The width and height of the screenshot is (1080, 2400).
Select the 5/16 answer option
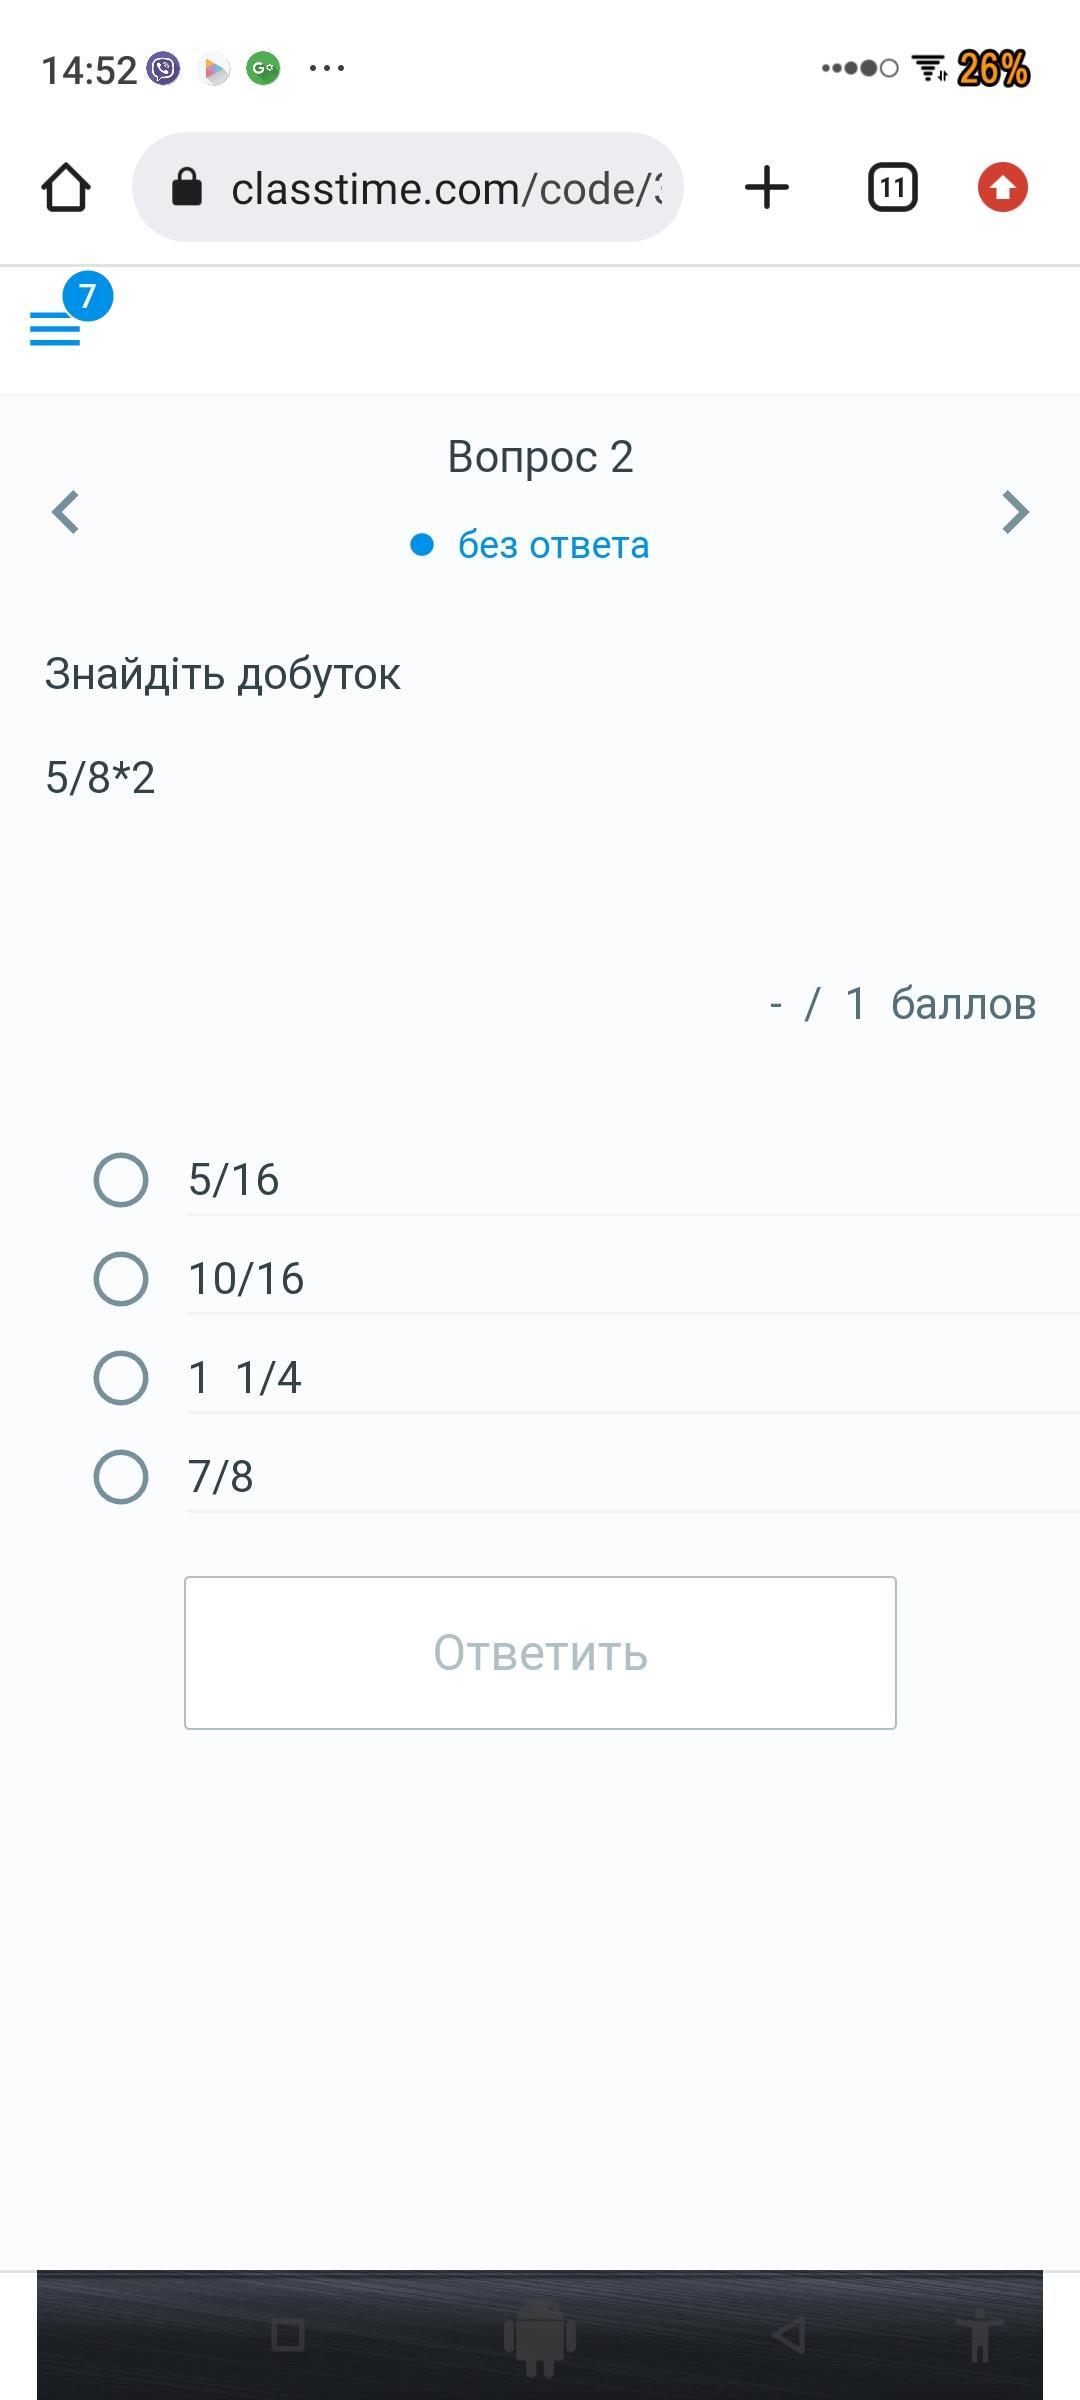tap(121, 1180)
